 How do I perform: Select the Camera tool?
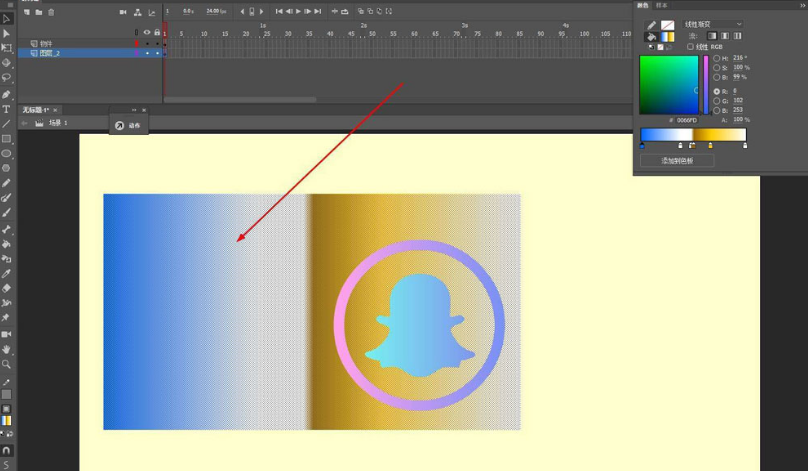[6, 334]
